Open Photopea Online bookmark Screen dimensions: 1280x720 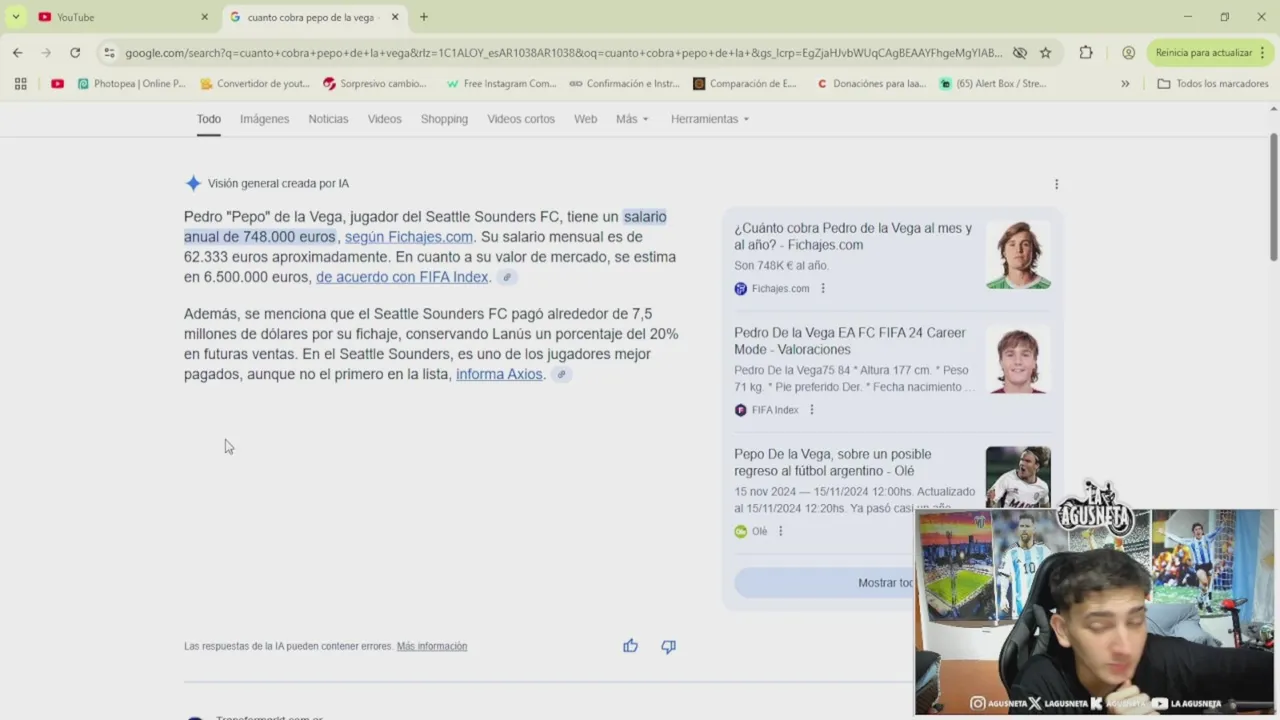pyautogui.click(x=131, y=84)
